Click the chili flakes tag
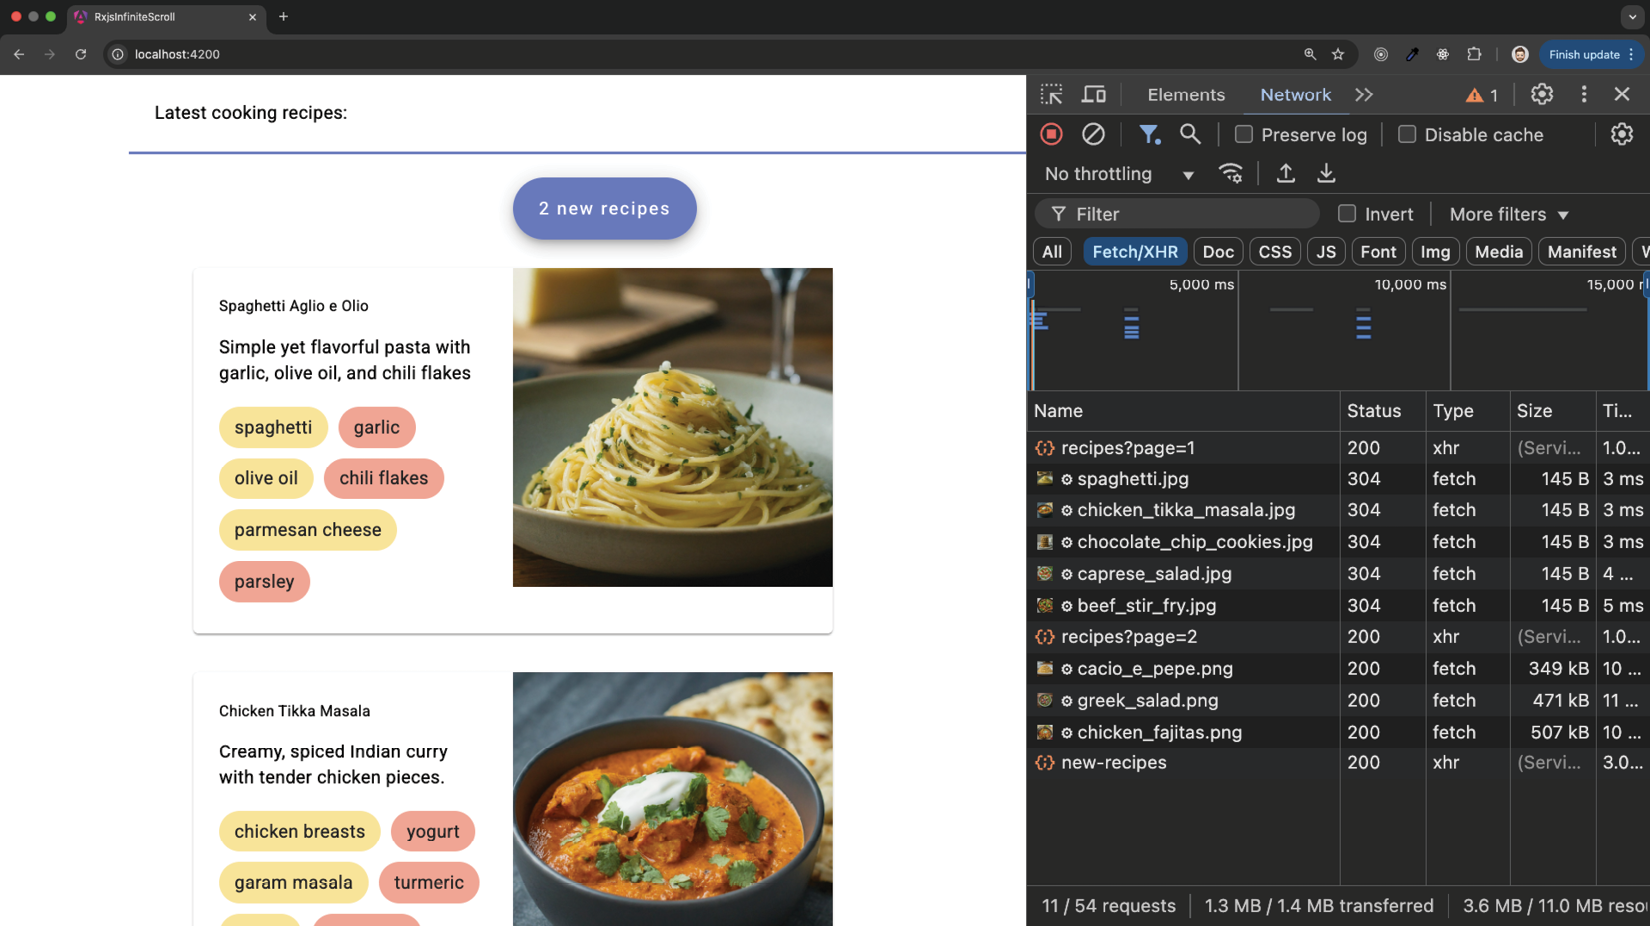Image resolution: width=1650 pixels, height=926 pixels. pos(383,478)
